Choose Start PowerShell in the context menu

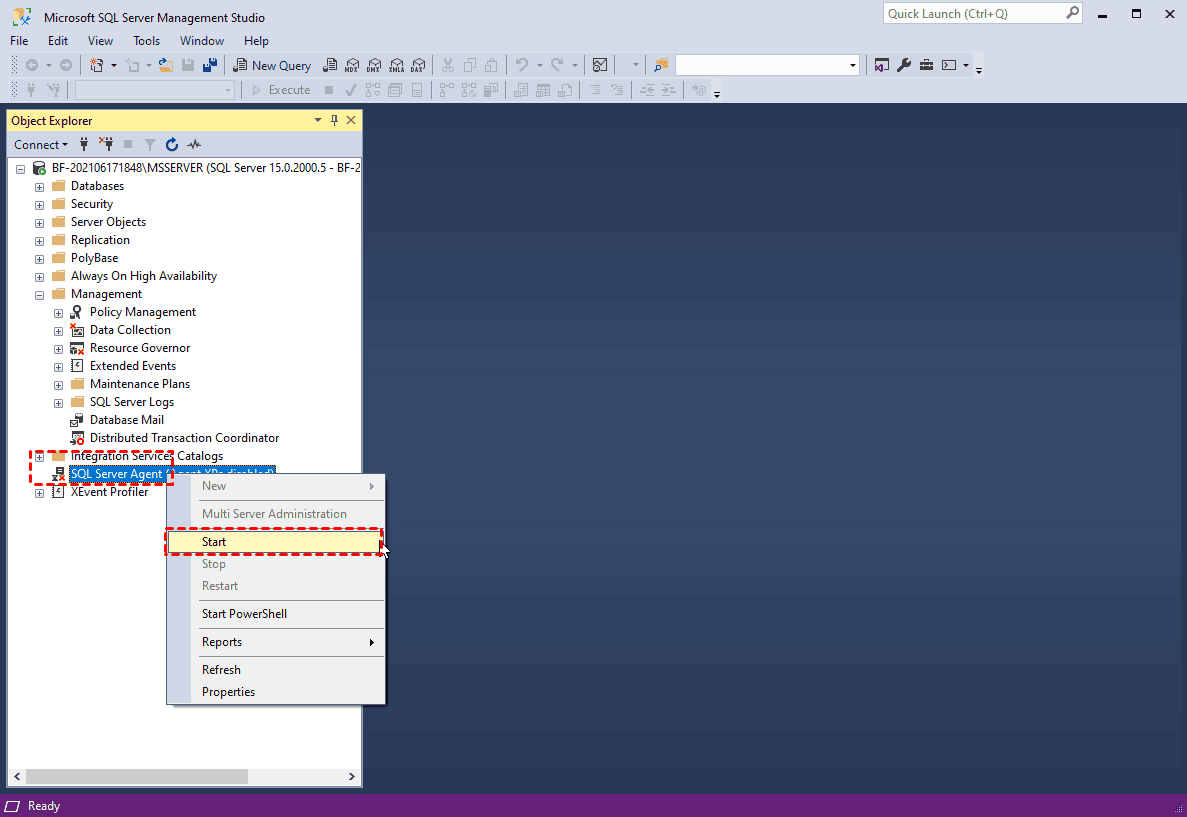click(276, 614)
